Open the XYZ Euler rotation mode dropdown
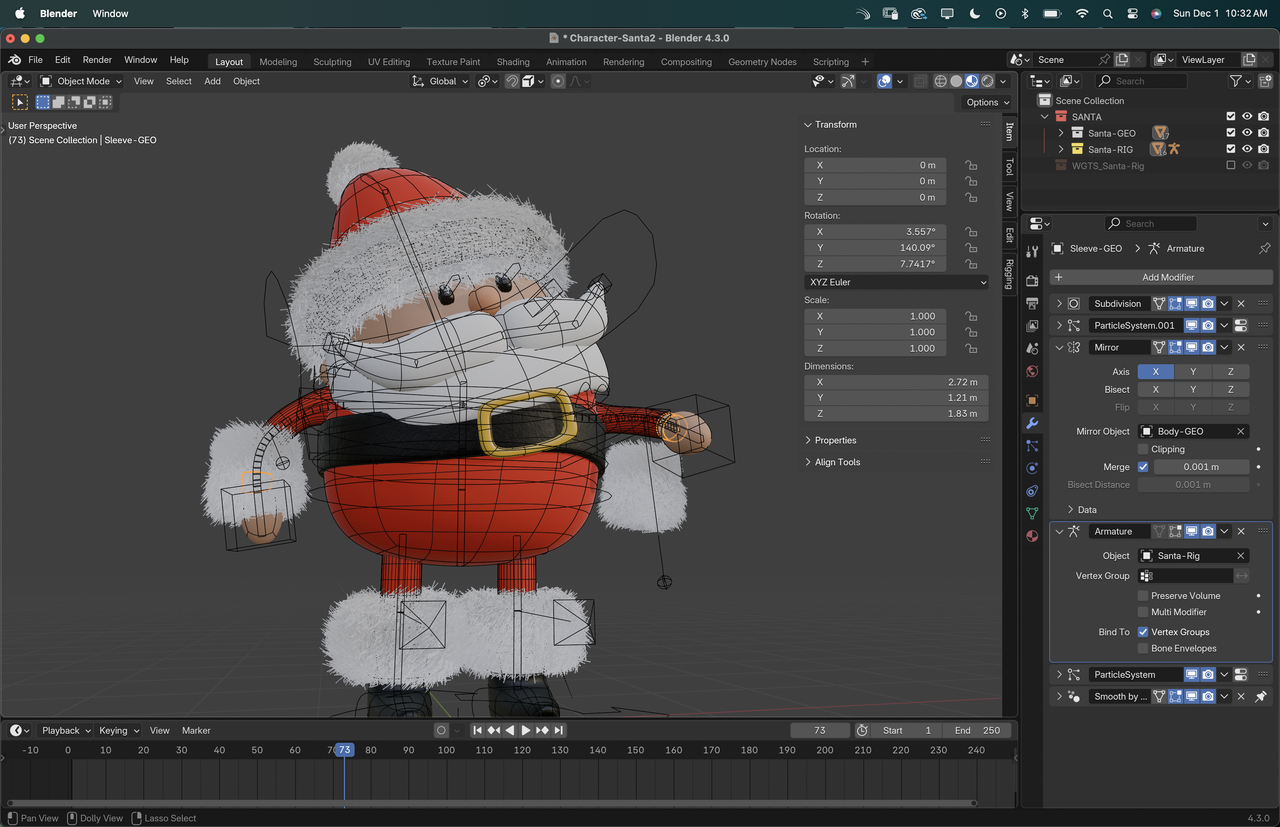1280x827 pixels. click(896, 282)
